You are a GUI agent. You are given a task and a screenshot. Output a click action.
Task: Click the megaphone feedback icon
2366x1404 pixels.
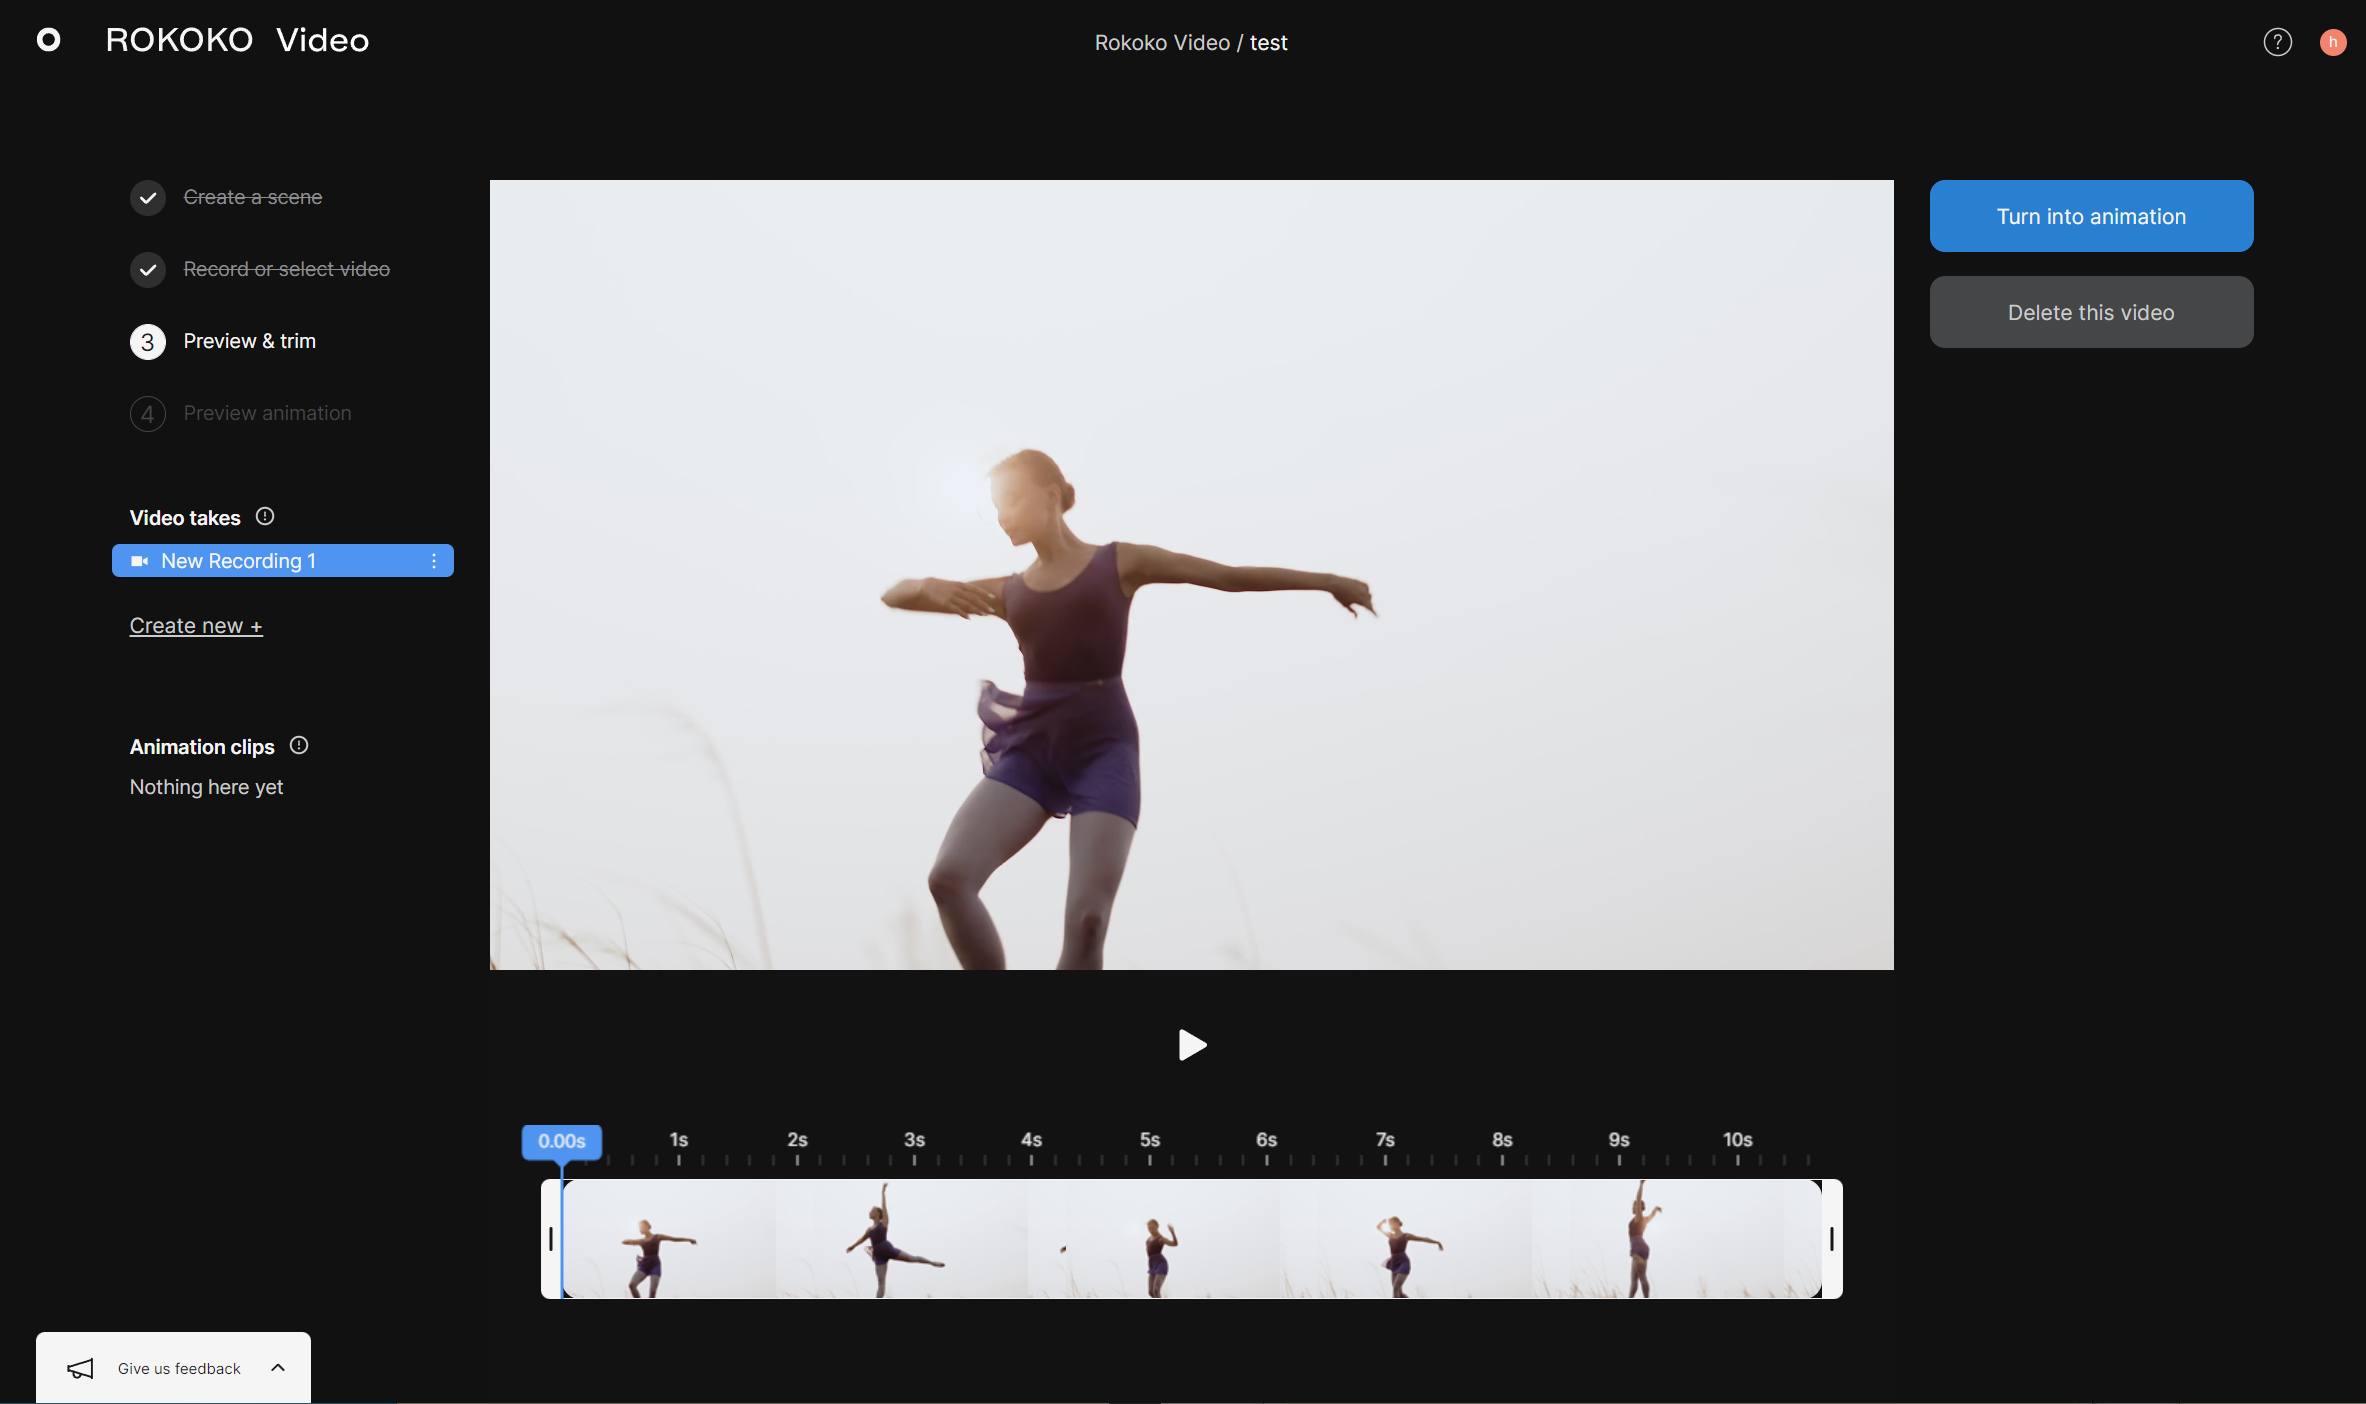[x=80, y=1368]
